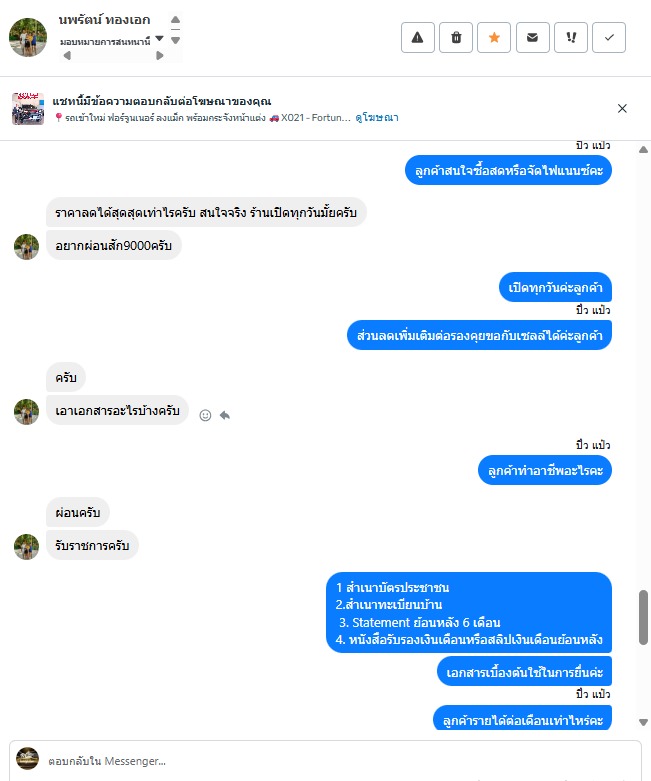This screenshot has height=781, width=651.
Task: Go to the next conversation with the down arrow
Action: pyautogui.click(x=175, y=40)
